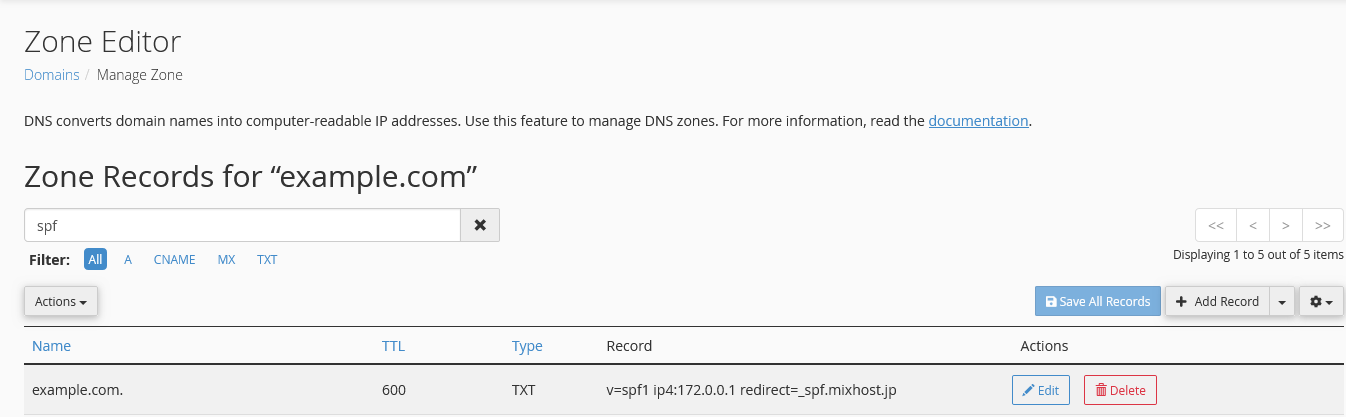
Task: Delete the example.com SPF record
Action: 1120,390
